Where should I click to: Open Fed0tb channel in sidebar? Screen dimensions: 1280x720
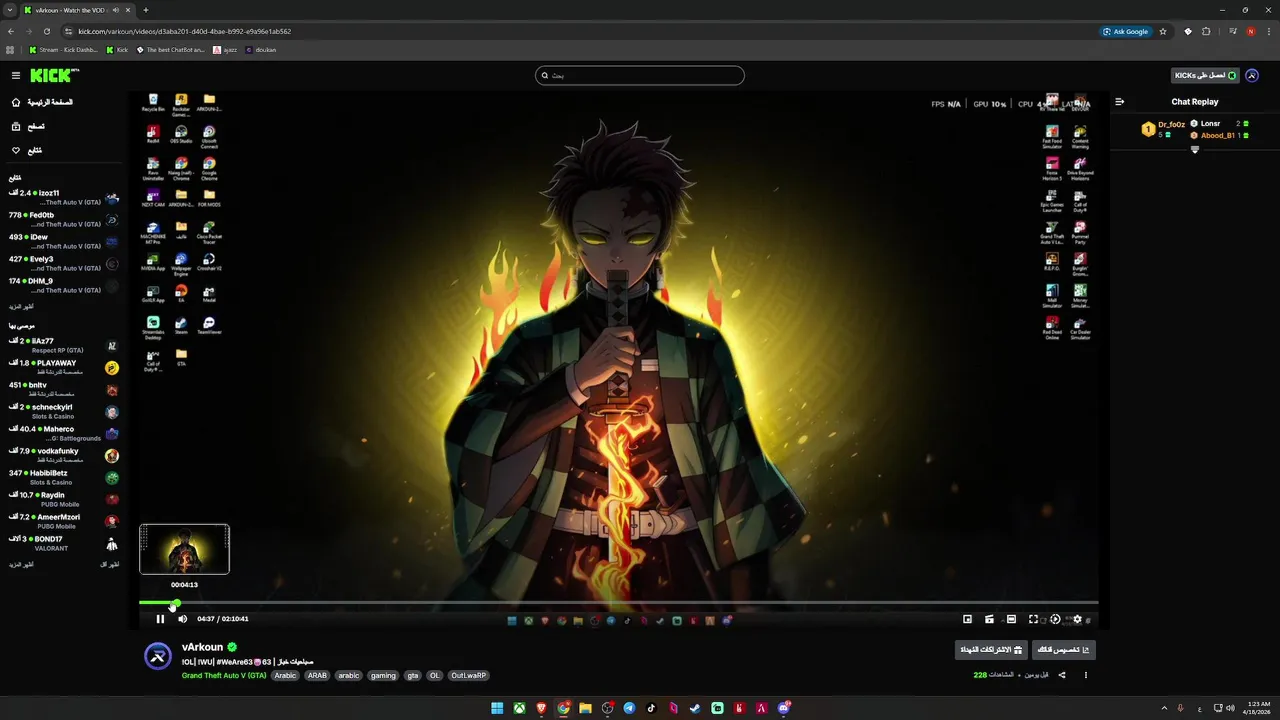64,219
